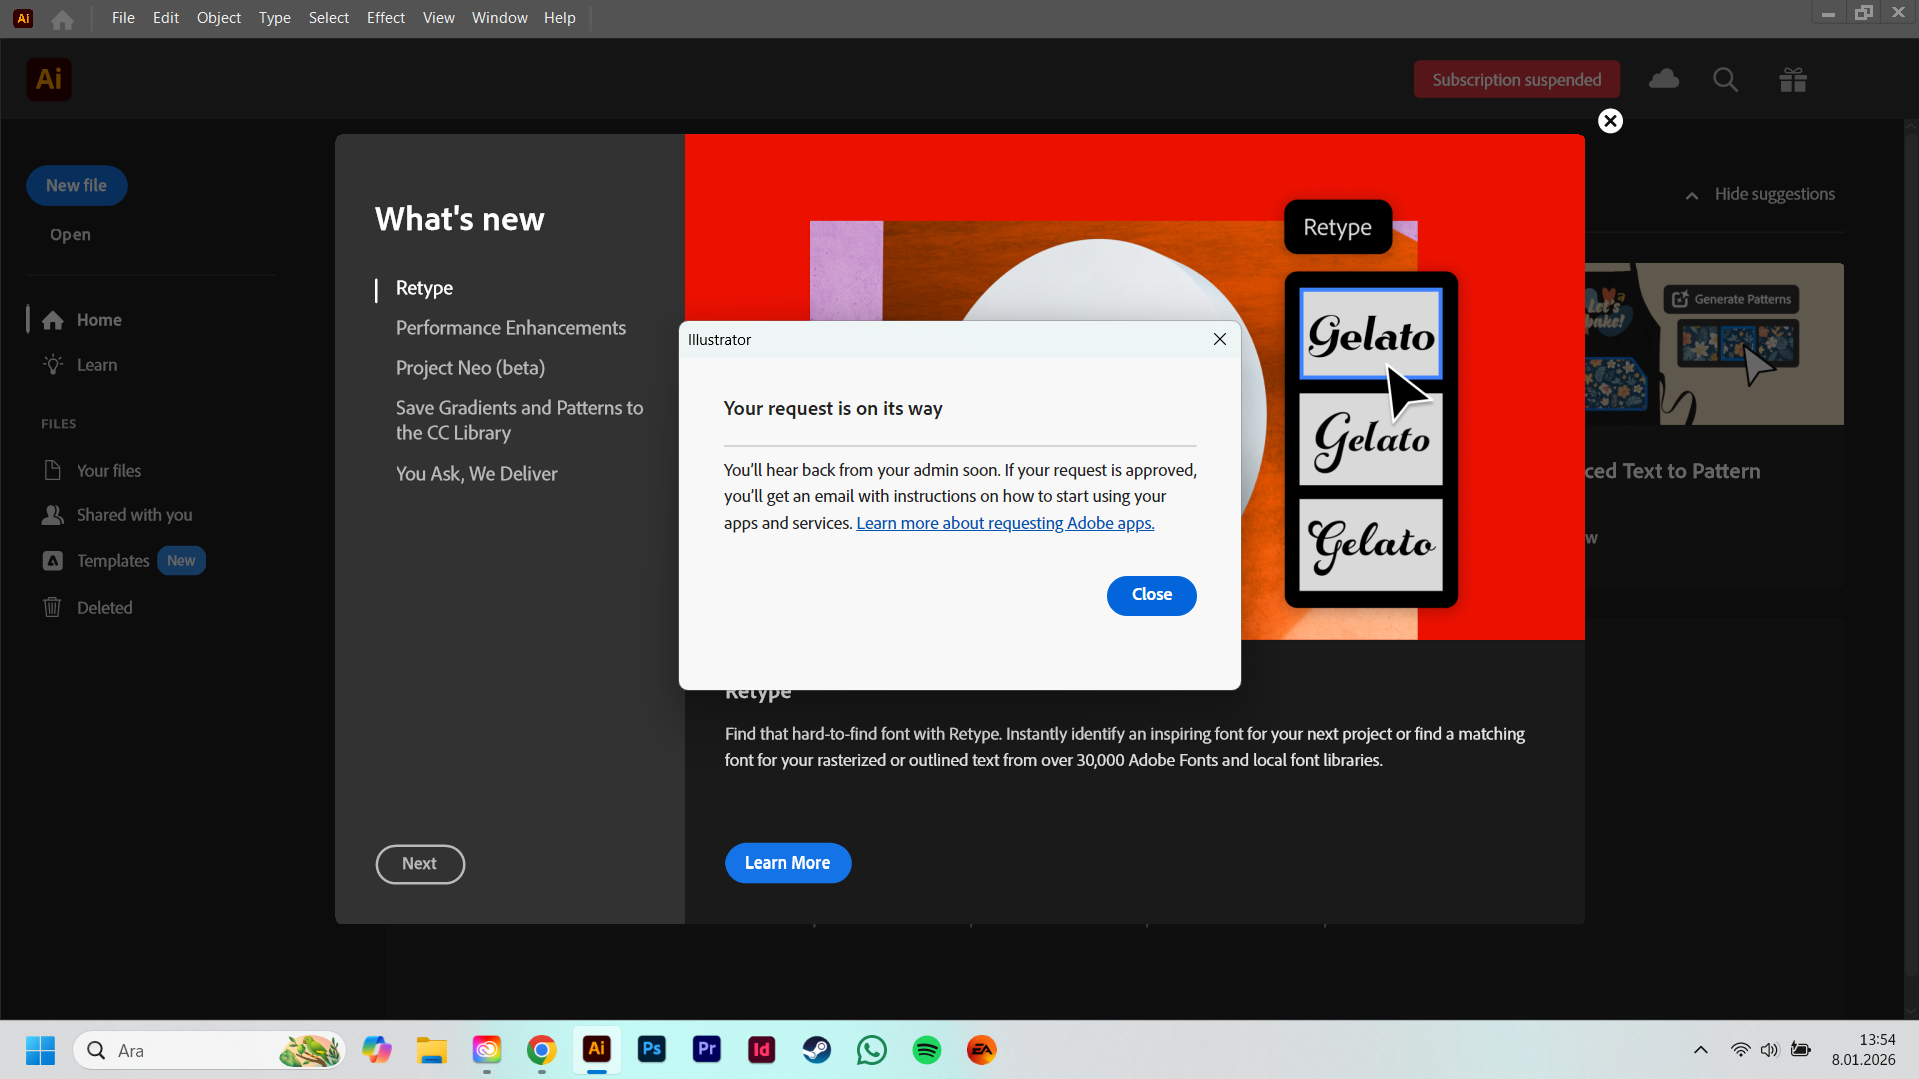1919x1079 pixels.
Task: Open Google Chrome from taskbar
Action: pyautogui.click(x=542, y=1050)
